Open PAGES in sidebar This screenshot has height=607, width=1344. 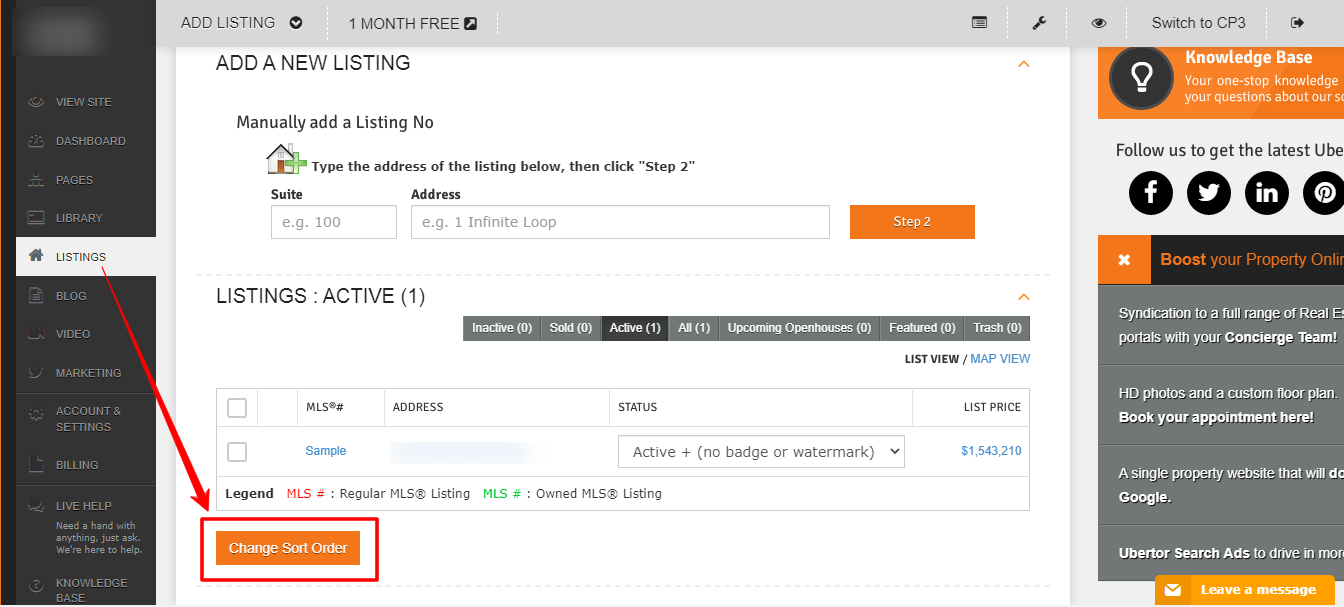click(x=74, y=180)
